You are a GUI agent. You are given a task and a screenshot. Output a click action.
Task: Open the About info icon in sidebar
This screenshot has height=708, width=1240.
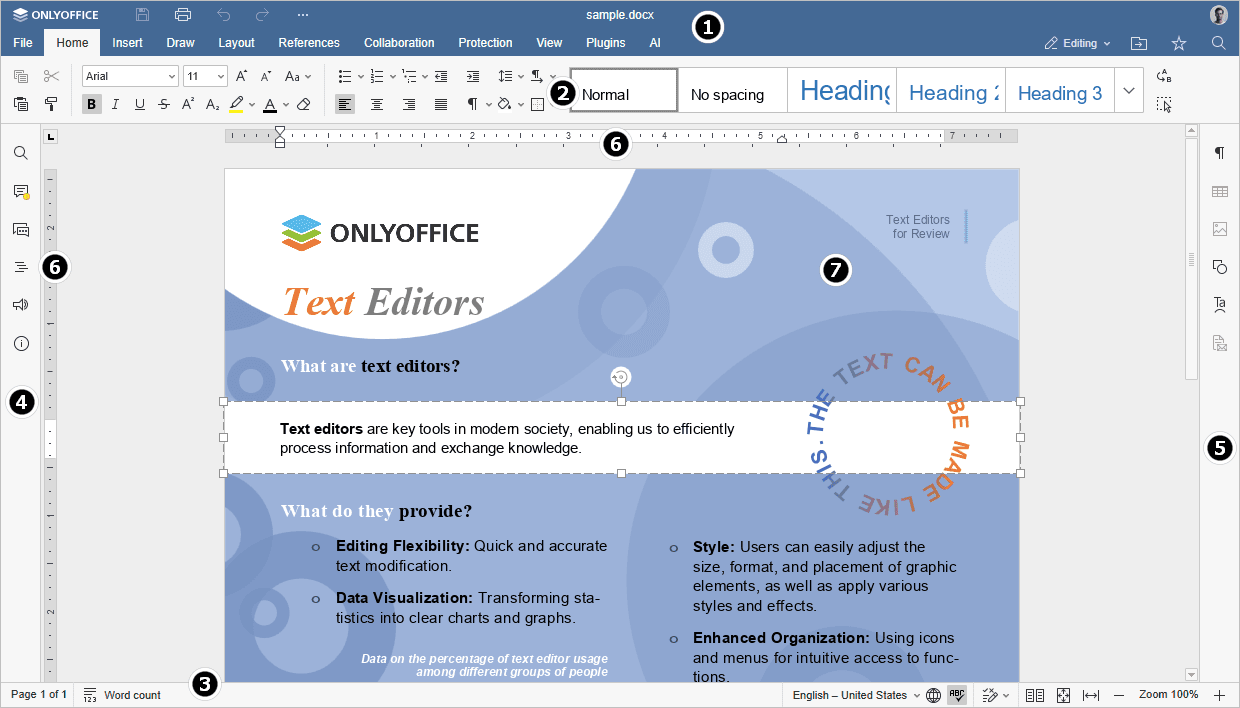[21, 343]
